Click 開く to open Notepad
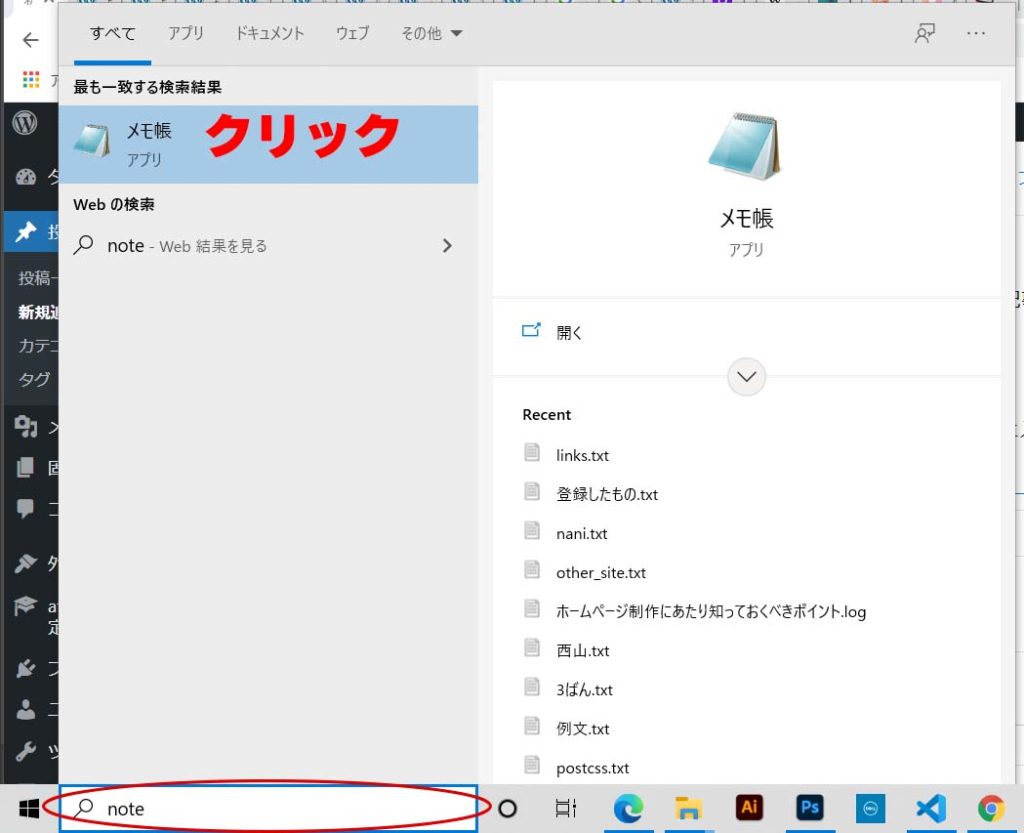 (569, 333)
